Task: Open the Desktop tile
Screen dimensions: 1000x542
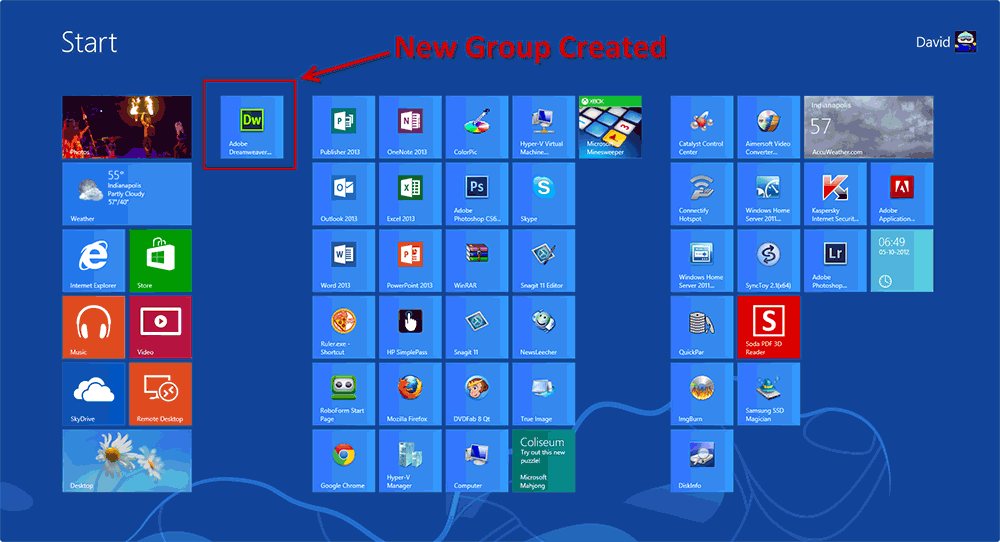Action: (x=127, y=461)
